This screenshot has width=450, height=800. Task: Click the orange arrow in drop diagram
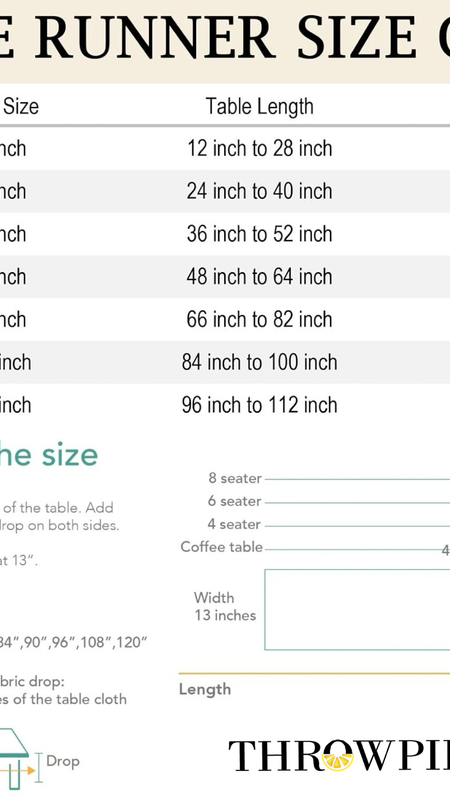click(18, 770)
